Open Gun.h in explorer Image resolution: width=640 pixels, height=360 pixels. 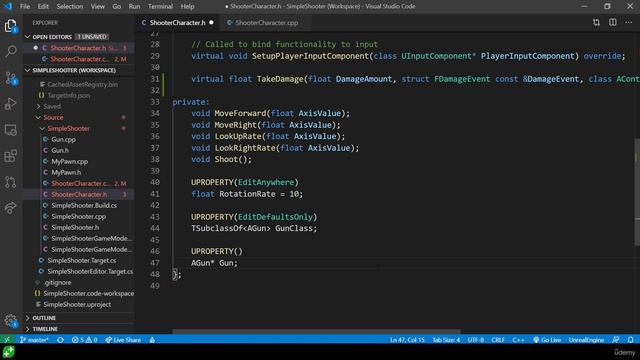pos(60,150)
